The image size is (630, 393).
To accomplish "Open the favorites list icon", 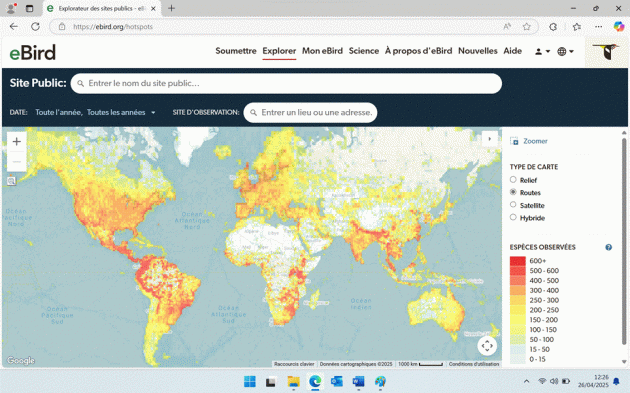I will coord(577,27).
